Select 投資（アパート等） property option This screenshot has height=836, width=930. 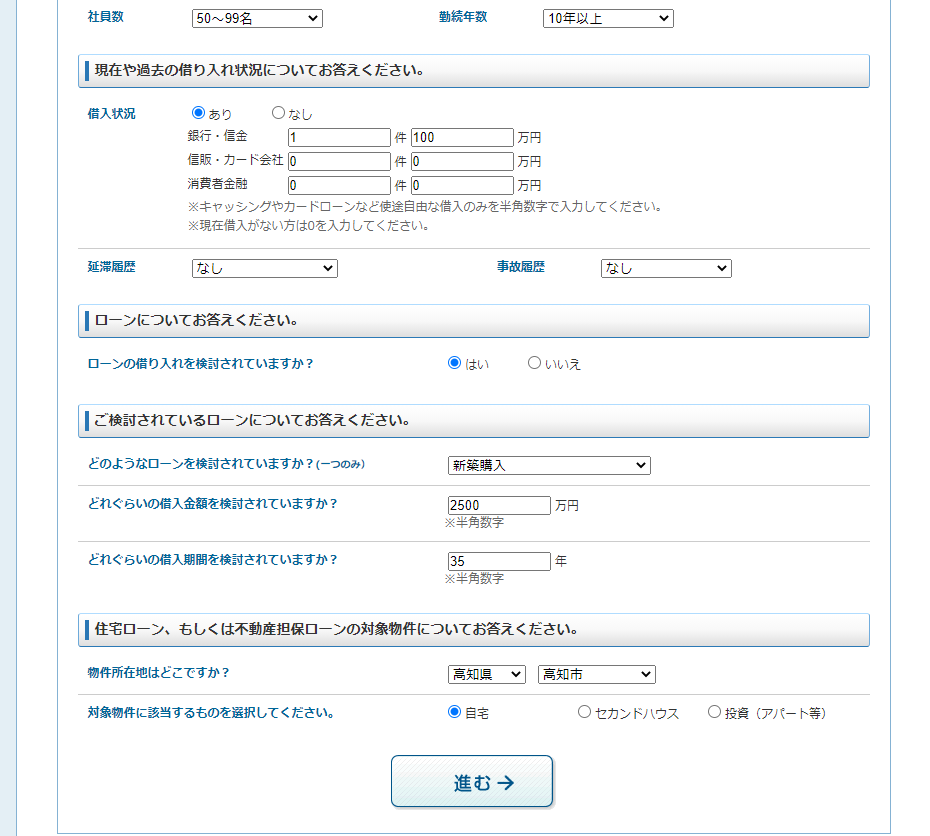coord(714,712)
